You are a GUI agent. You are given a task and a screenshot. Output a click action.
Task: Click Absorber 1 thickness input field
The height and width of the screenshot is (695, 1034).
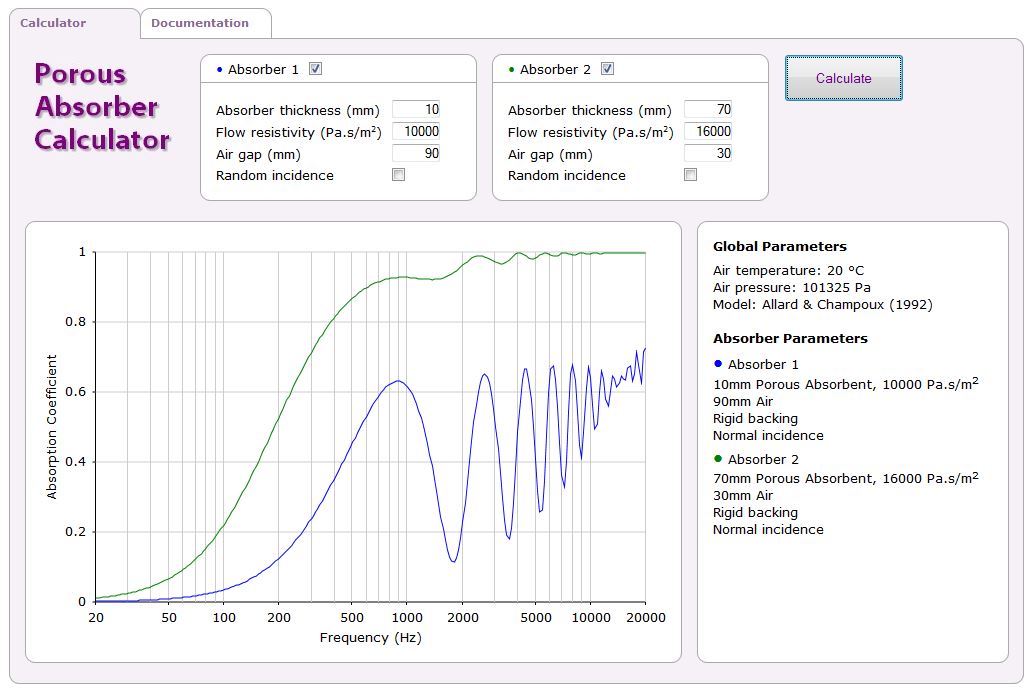(416, 110)
